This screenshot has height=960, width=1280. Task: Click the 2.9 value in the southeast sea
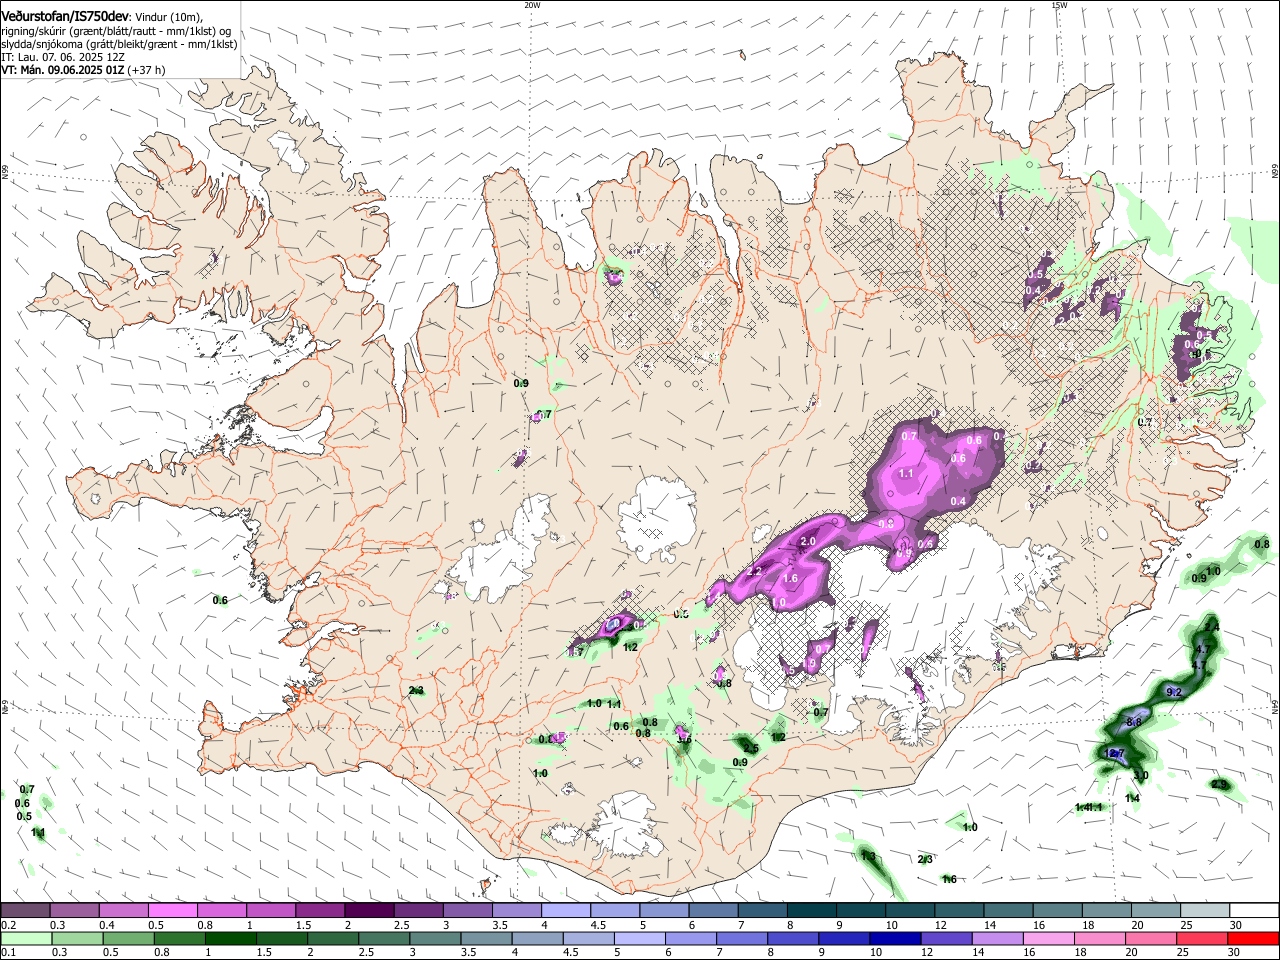click(x=1219, y=785)
